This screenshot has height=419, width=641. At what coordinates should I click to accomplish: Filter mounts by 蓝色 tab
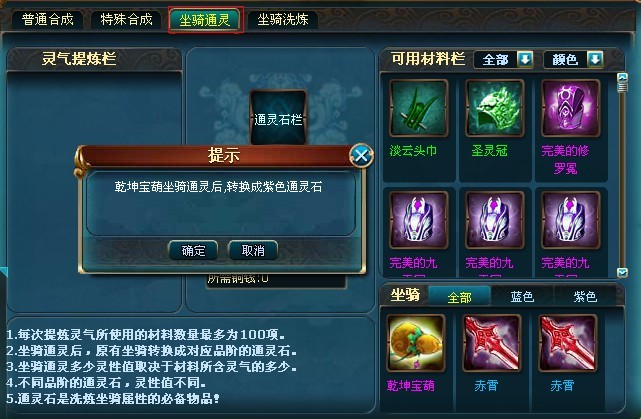point(522,296)
